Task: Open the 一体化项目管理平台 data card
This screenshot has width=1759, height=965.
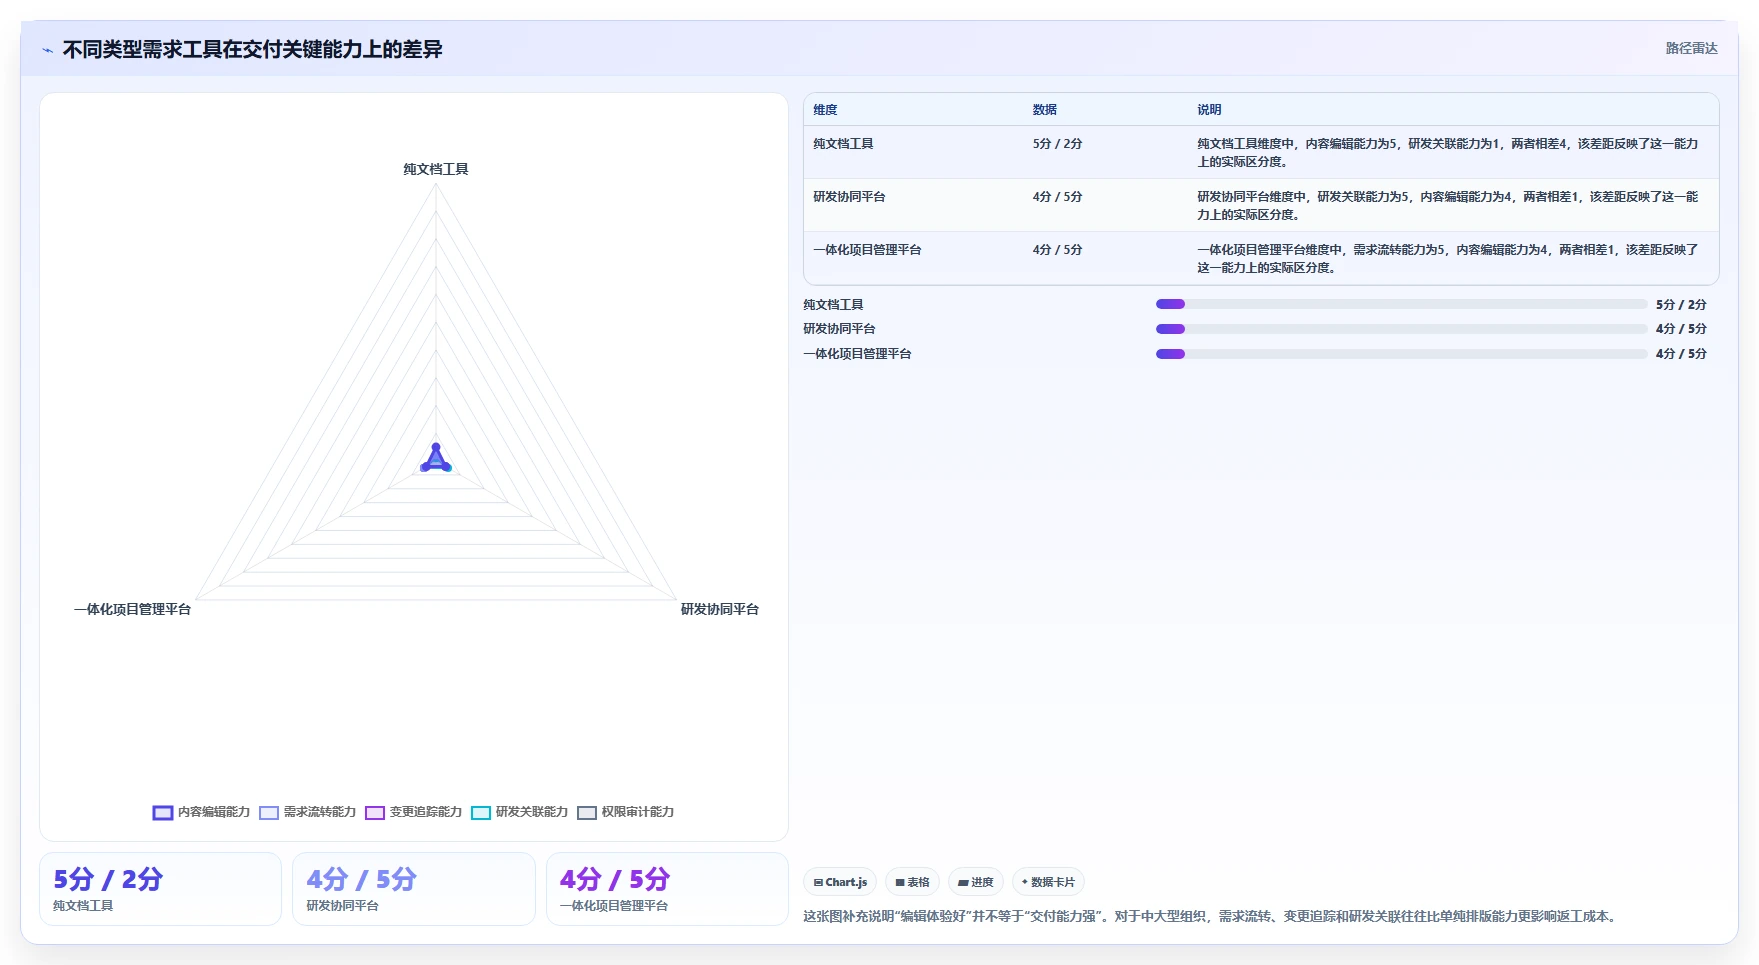Action: [x=667, y=889]
